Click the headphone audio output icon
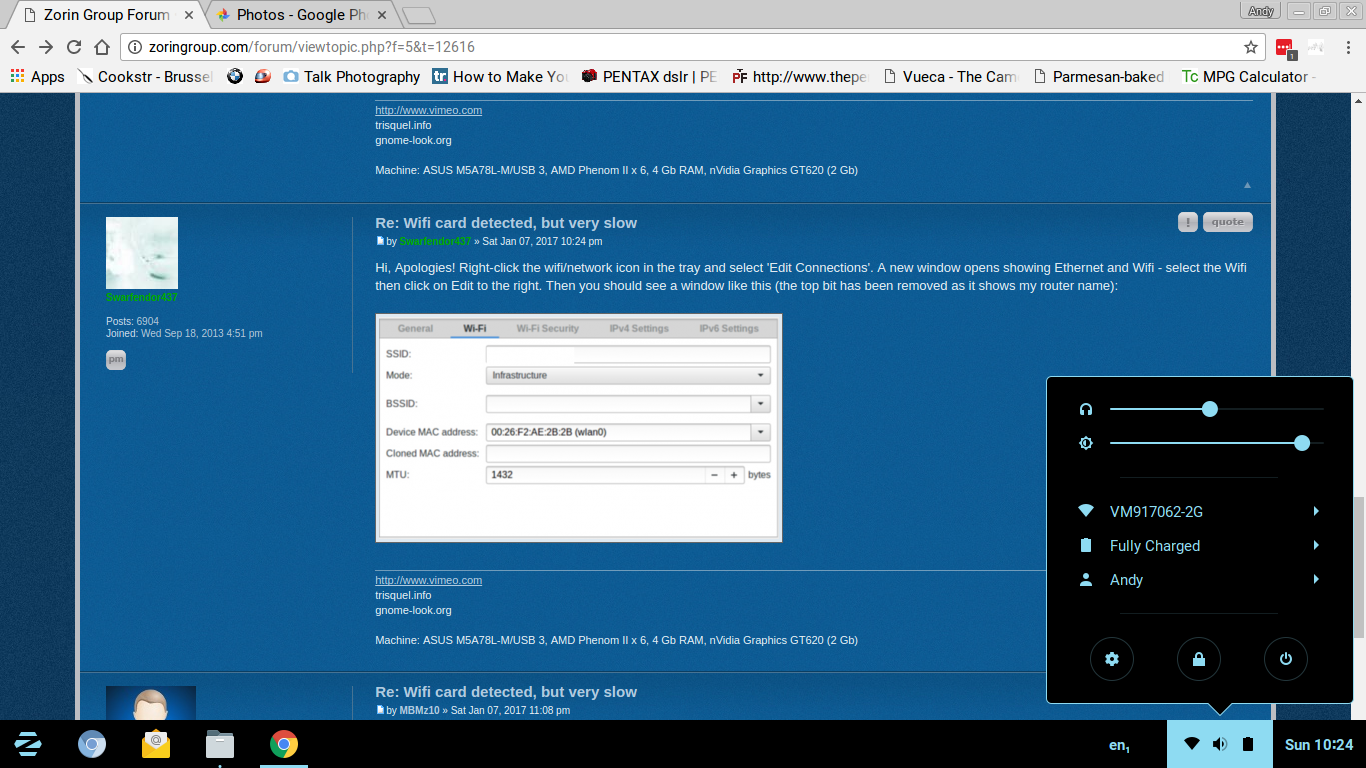This screenshot has width=1366, height=768. [x=1086, y=409]
